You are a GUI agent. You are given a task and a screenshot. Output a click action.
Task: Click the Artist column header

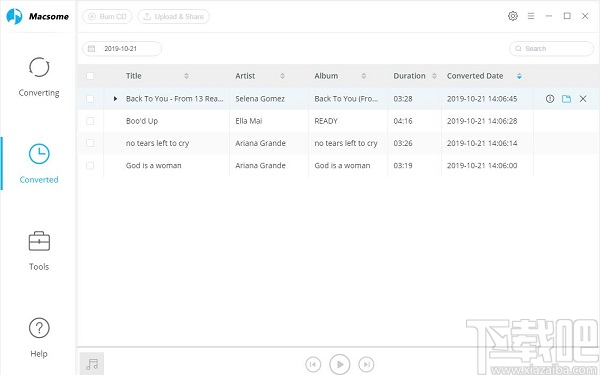(x=245, y=76)
